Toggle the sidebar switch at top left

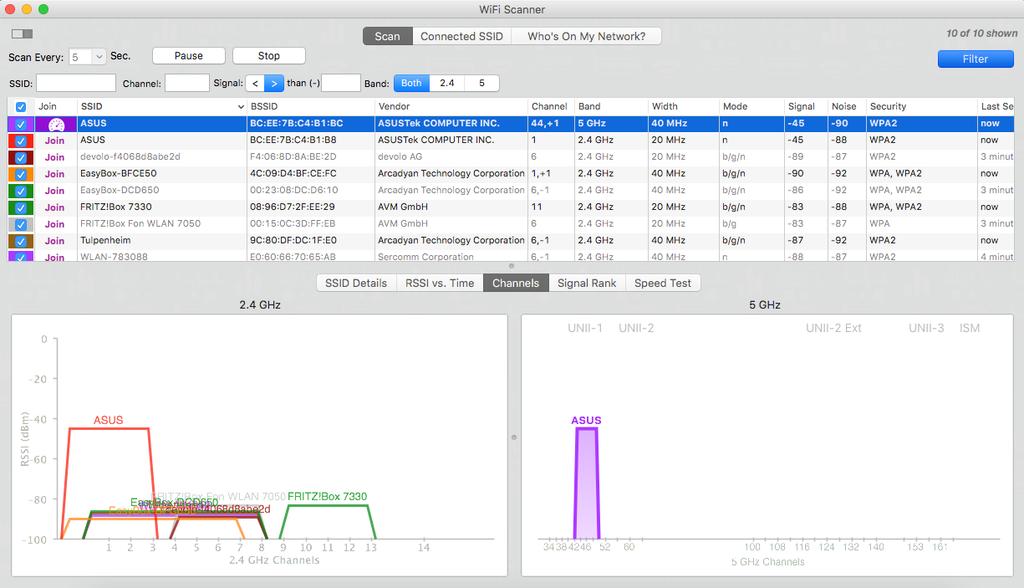click(x=22, y=33)
